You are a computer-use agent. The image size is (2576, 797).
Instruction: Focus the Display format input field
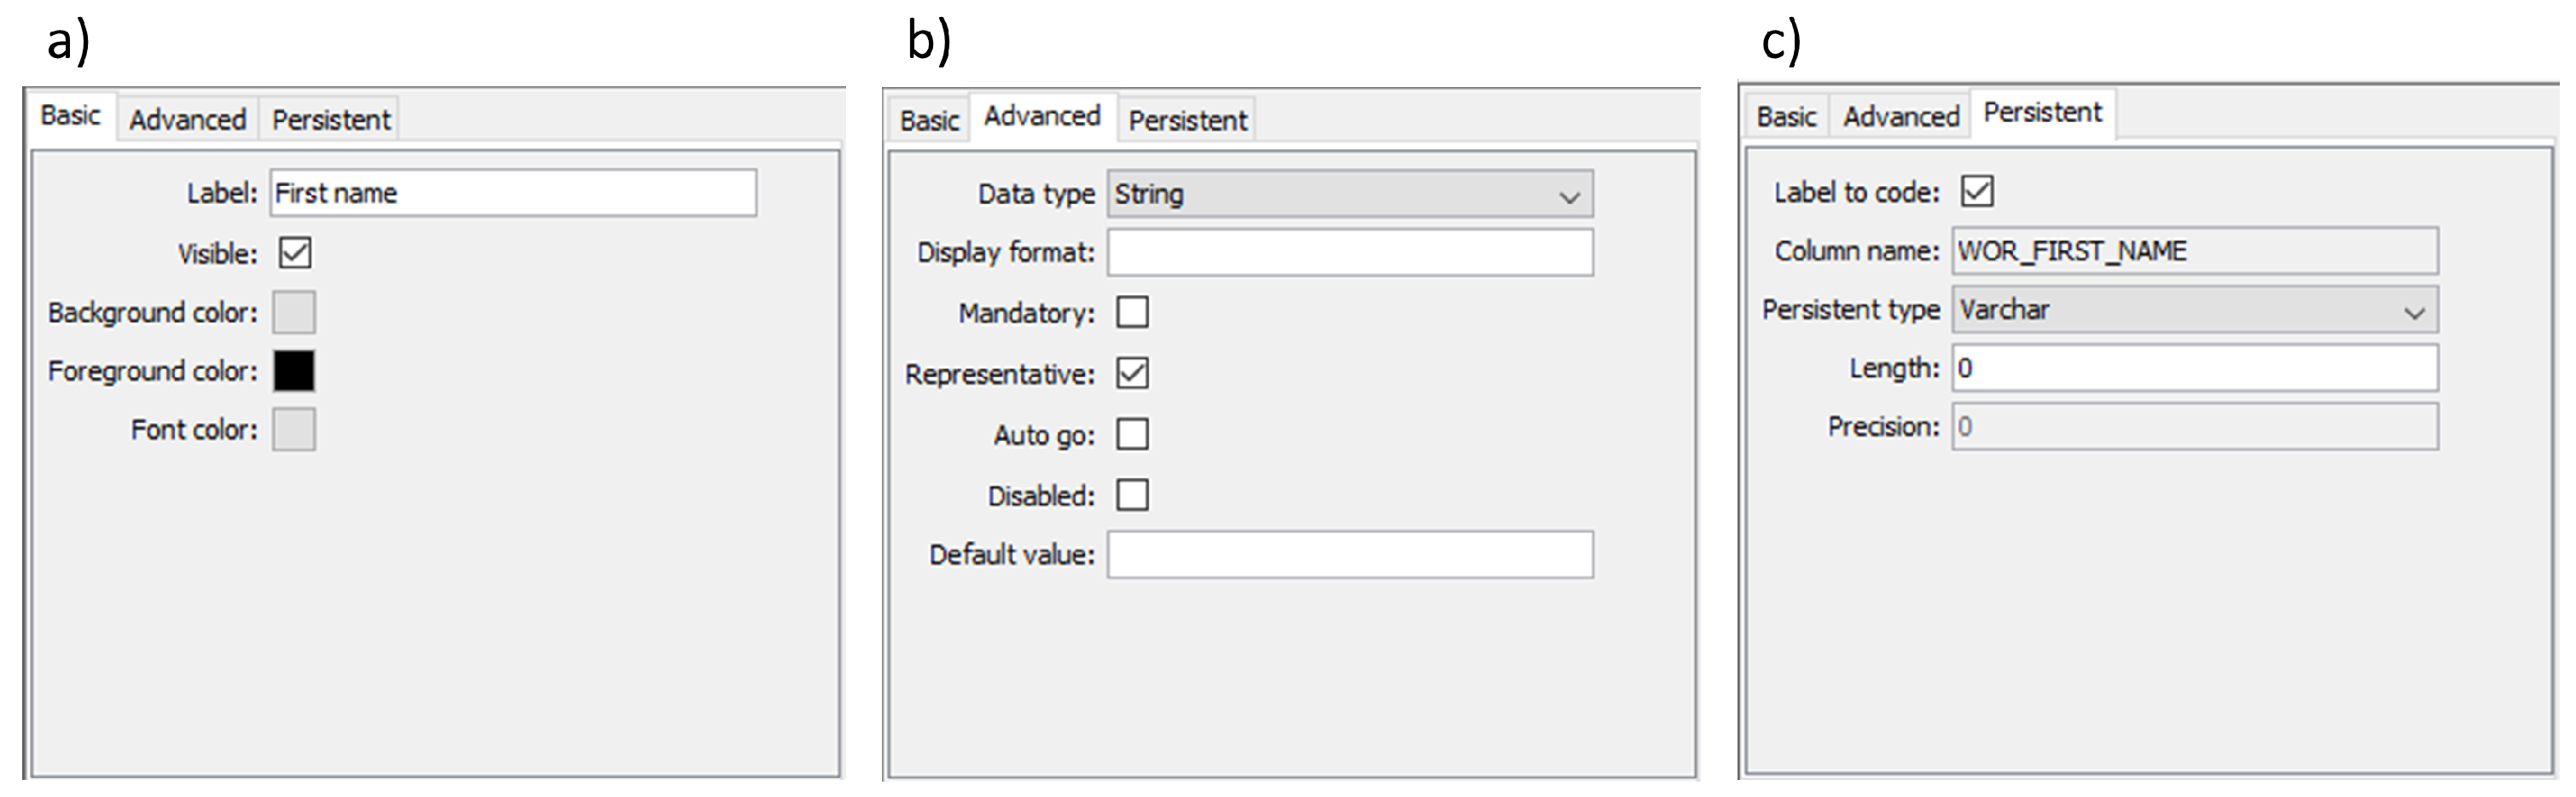(x=1349, y=252)
